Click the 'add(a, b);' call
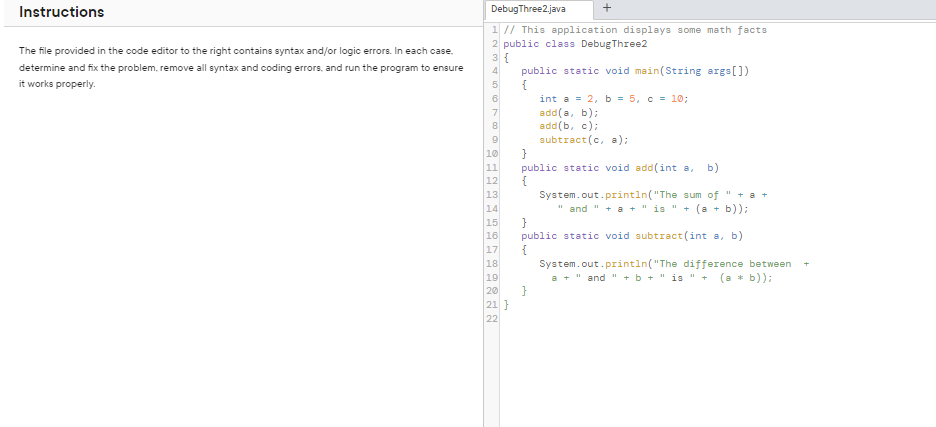 569,112
